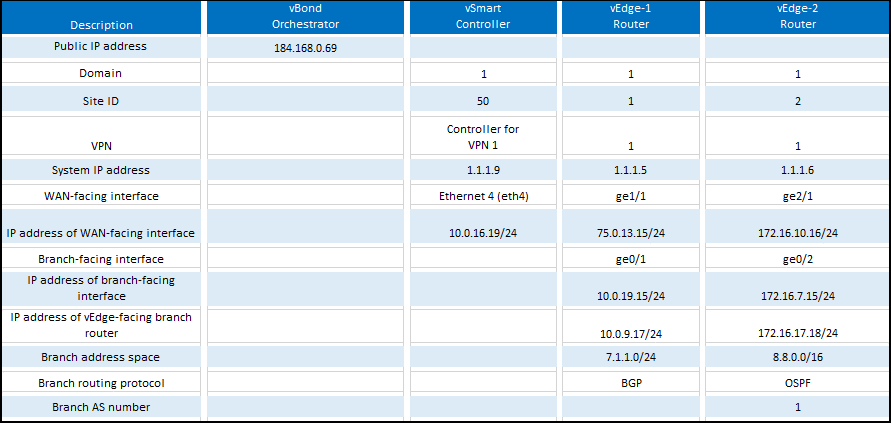
Task: Click the Branch address space row label
Action: [101, 358]
